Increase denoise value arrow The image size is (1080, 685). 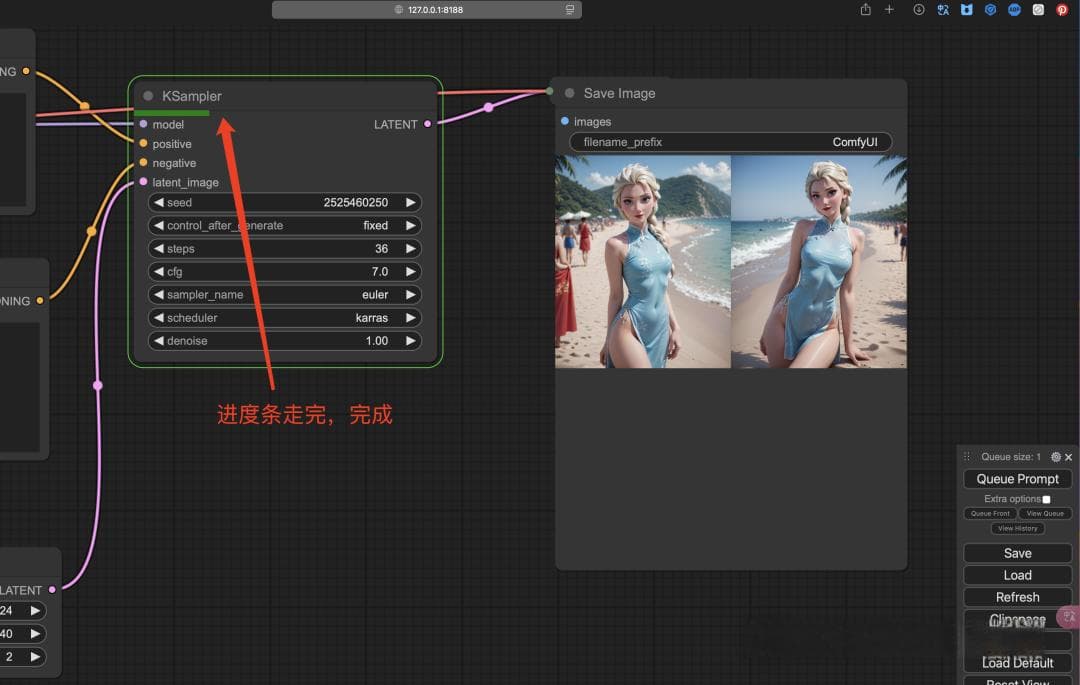click(411, 341)
